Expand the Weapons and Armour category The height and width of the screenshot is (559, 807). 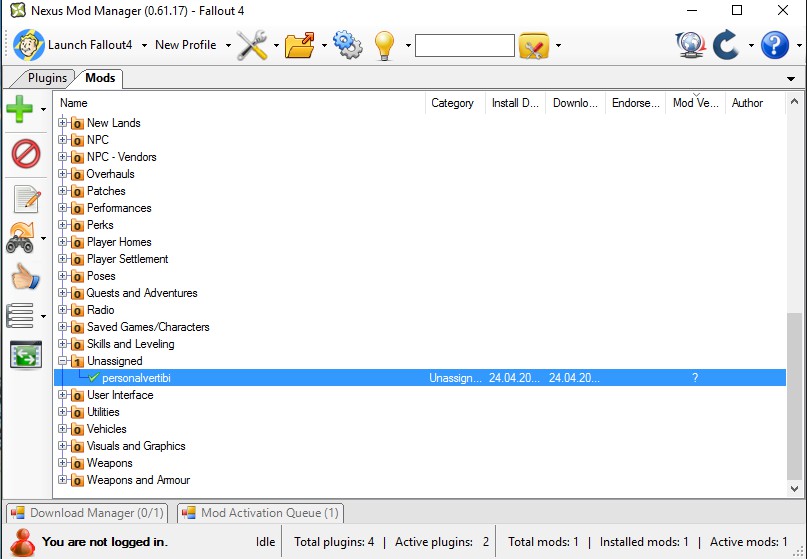pos(62,479)
